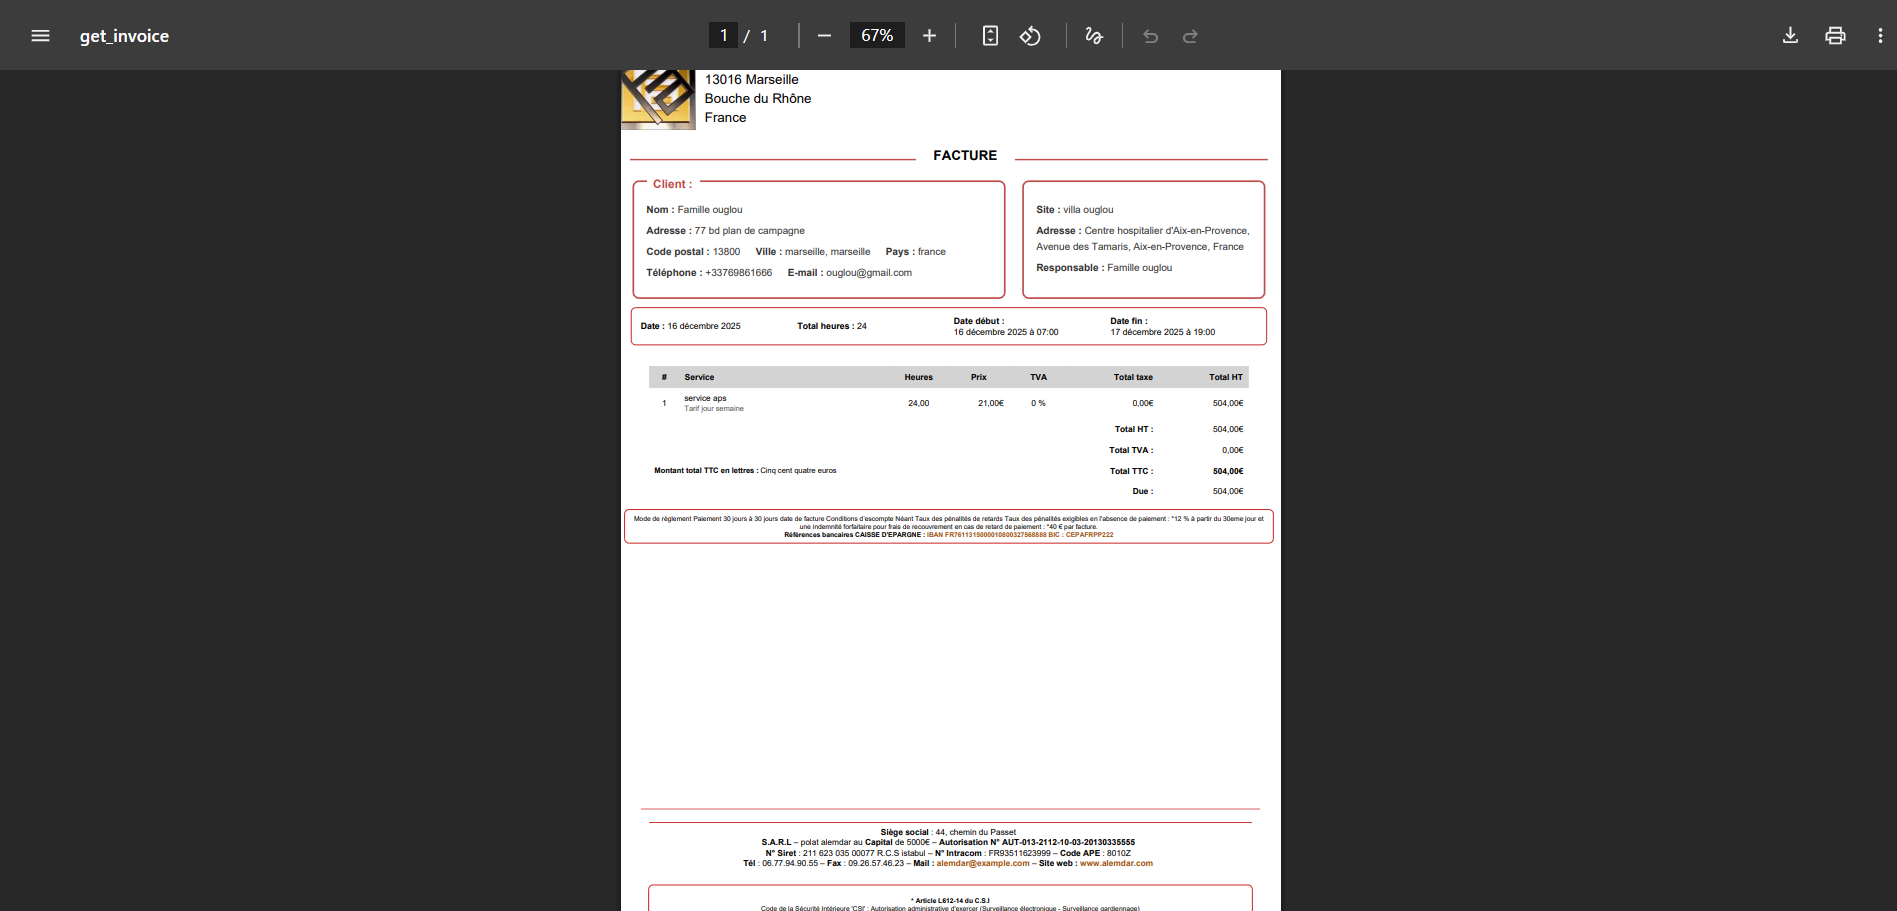Image resolution: width=1897 pixels, height=911 pixels.
Task: Open the www.alemdar.com website link
Action: pos(1116,864)
